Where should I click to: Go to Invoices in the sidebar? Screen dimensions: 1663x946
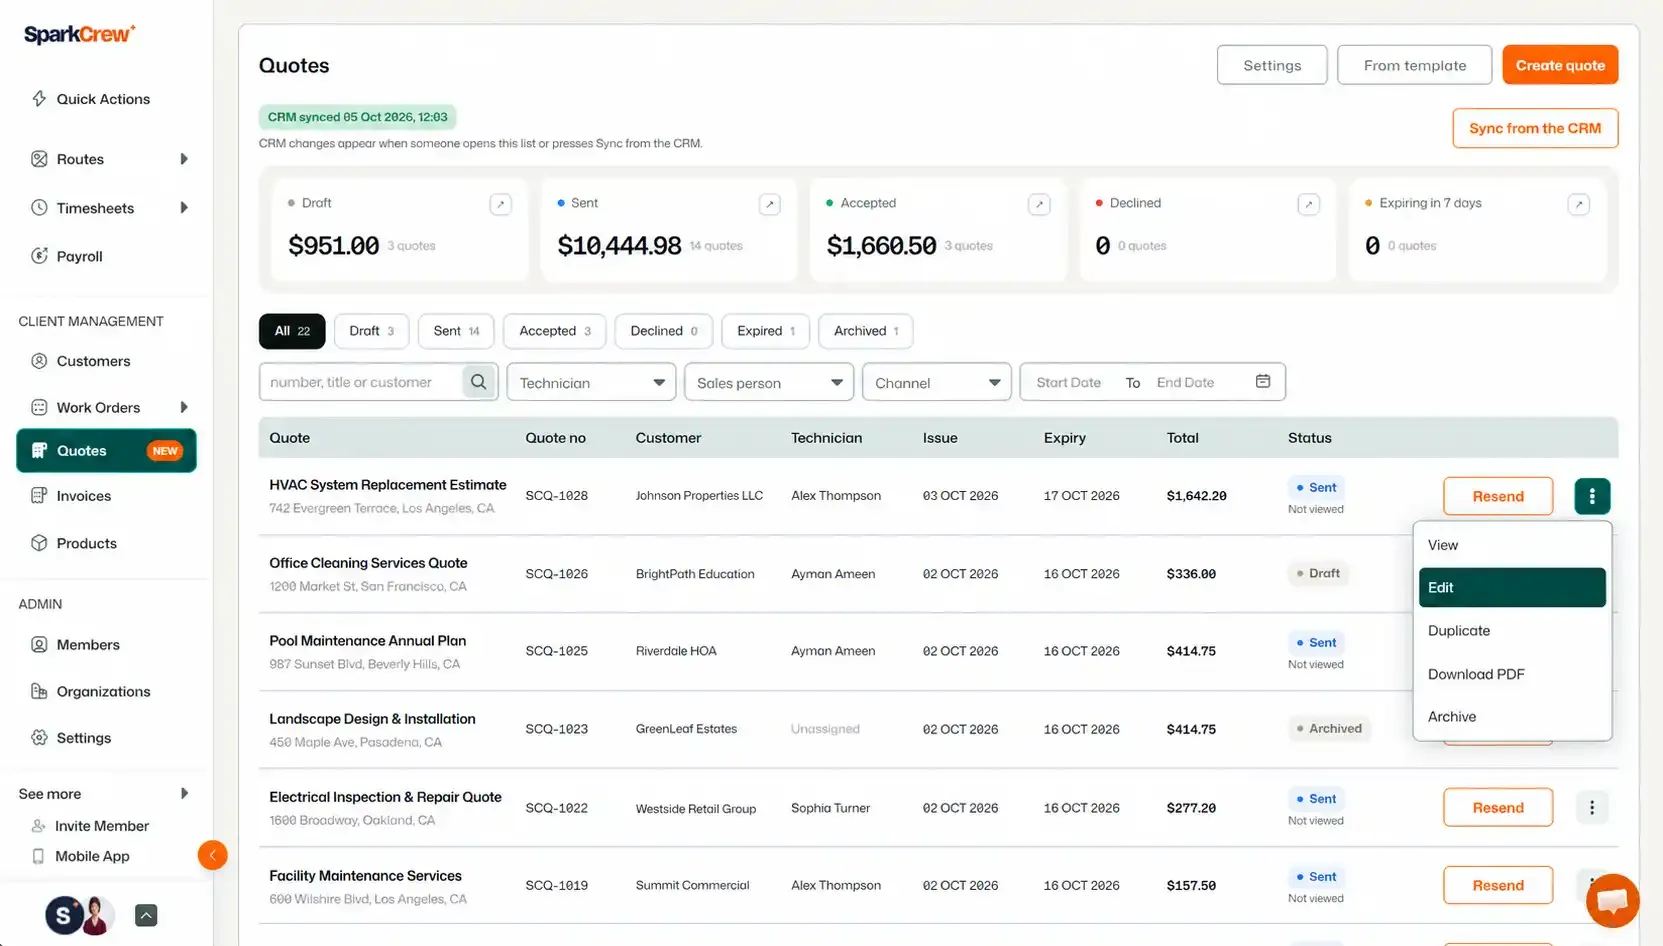pos(72,496)
